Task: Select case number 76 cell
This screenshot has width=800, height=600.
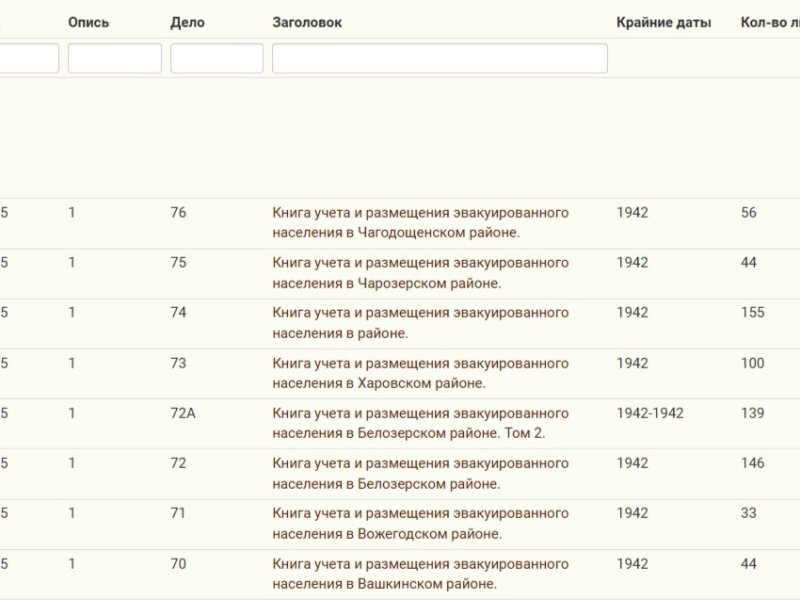Action: coord(178,213)
